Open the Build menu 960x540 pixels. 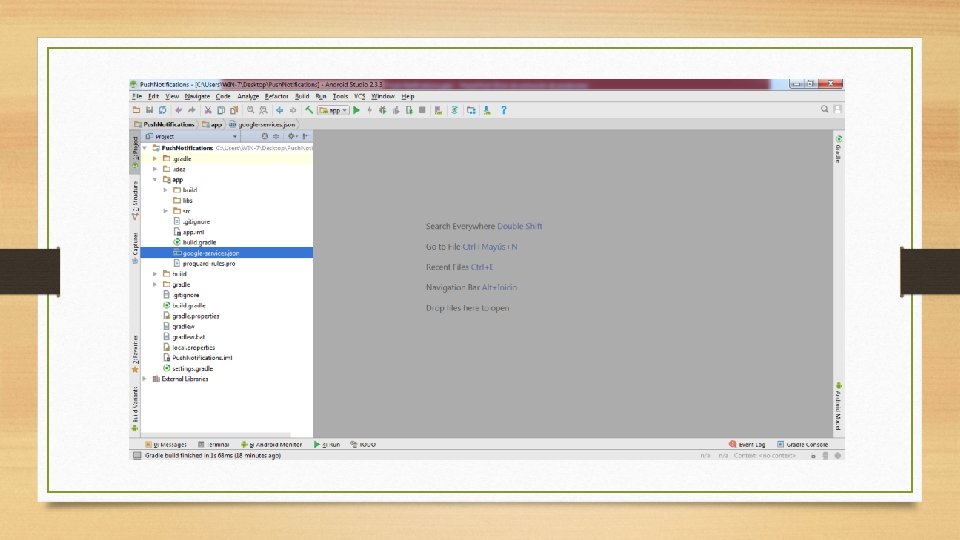[x=302, y=96]
